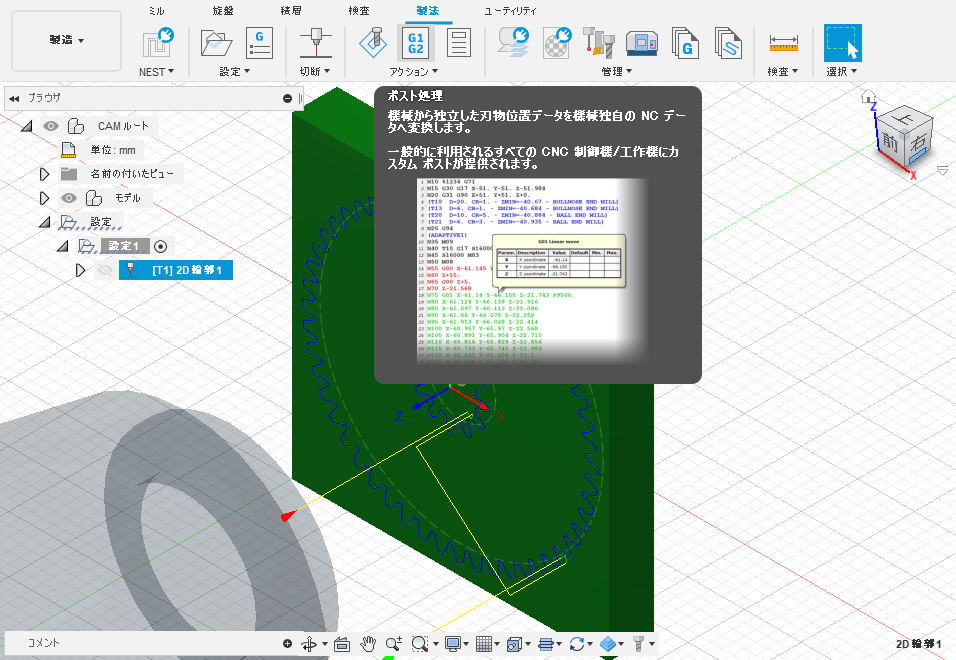Click the orbit navigation icon
Image resolution: width=956 pixels, height=660 pixels.
pos(309,644)
